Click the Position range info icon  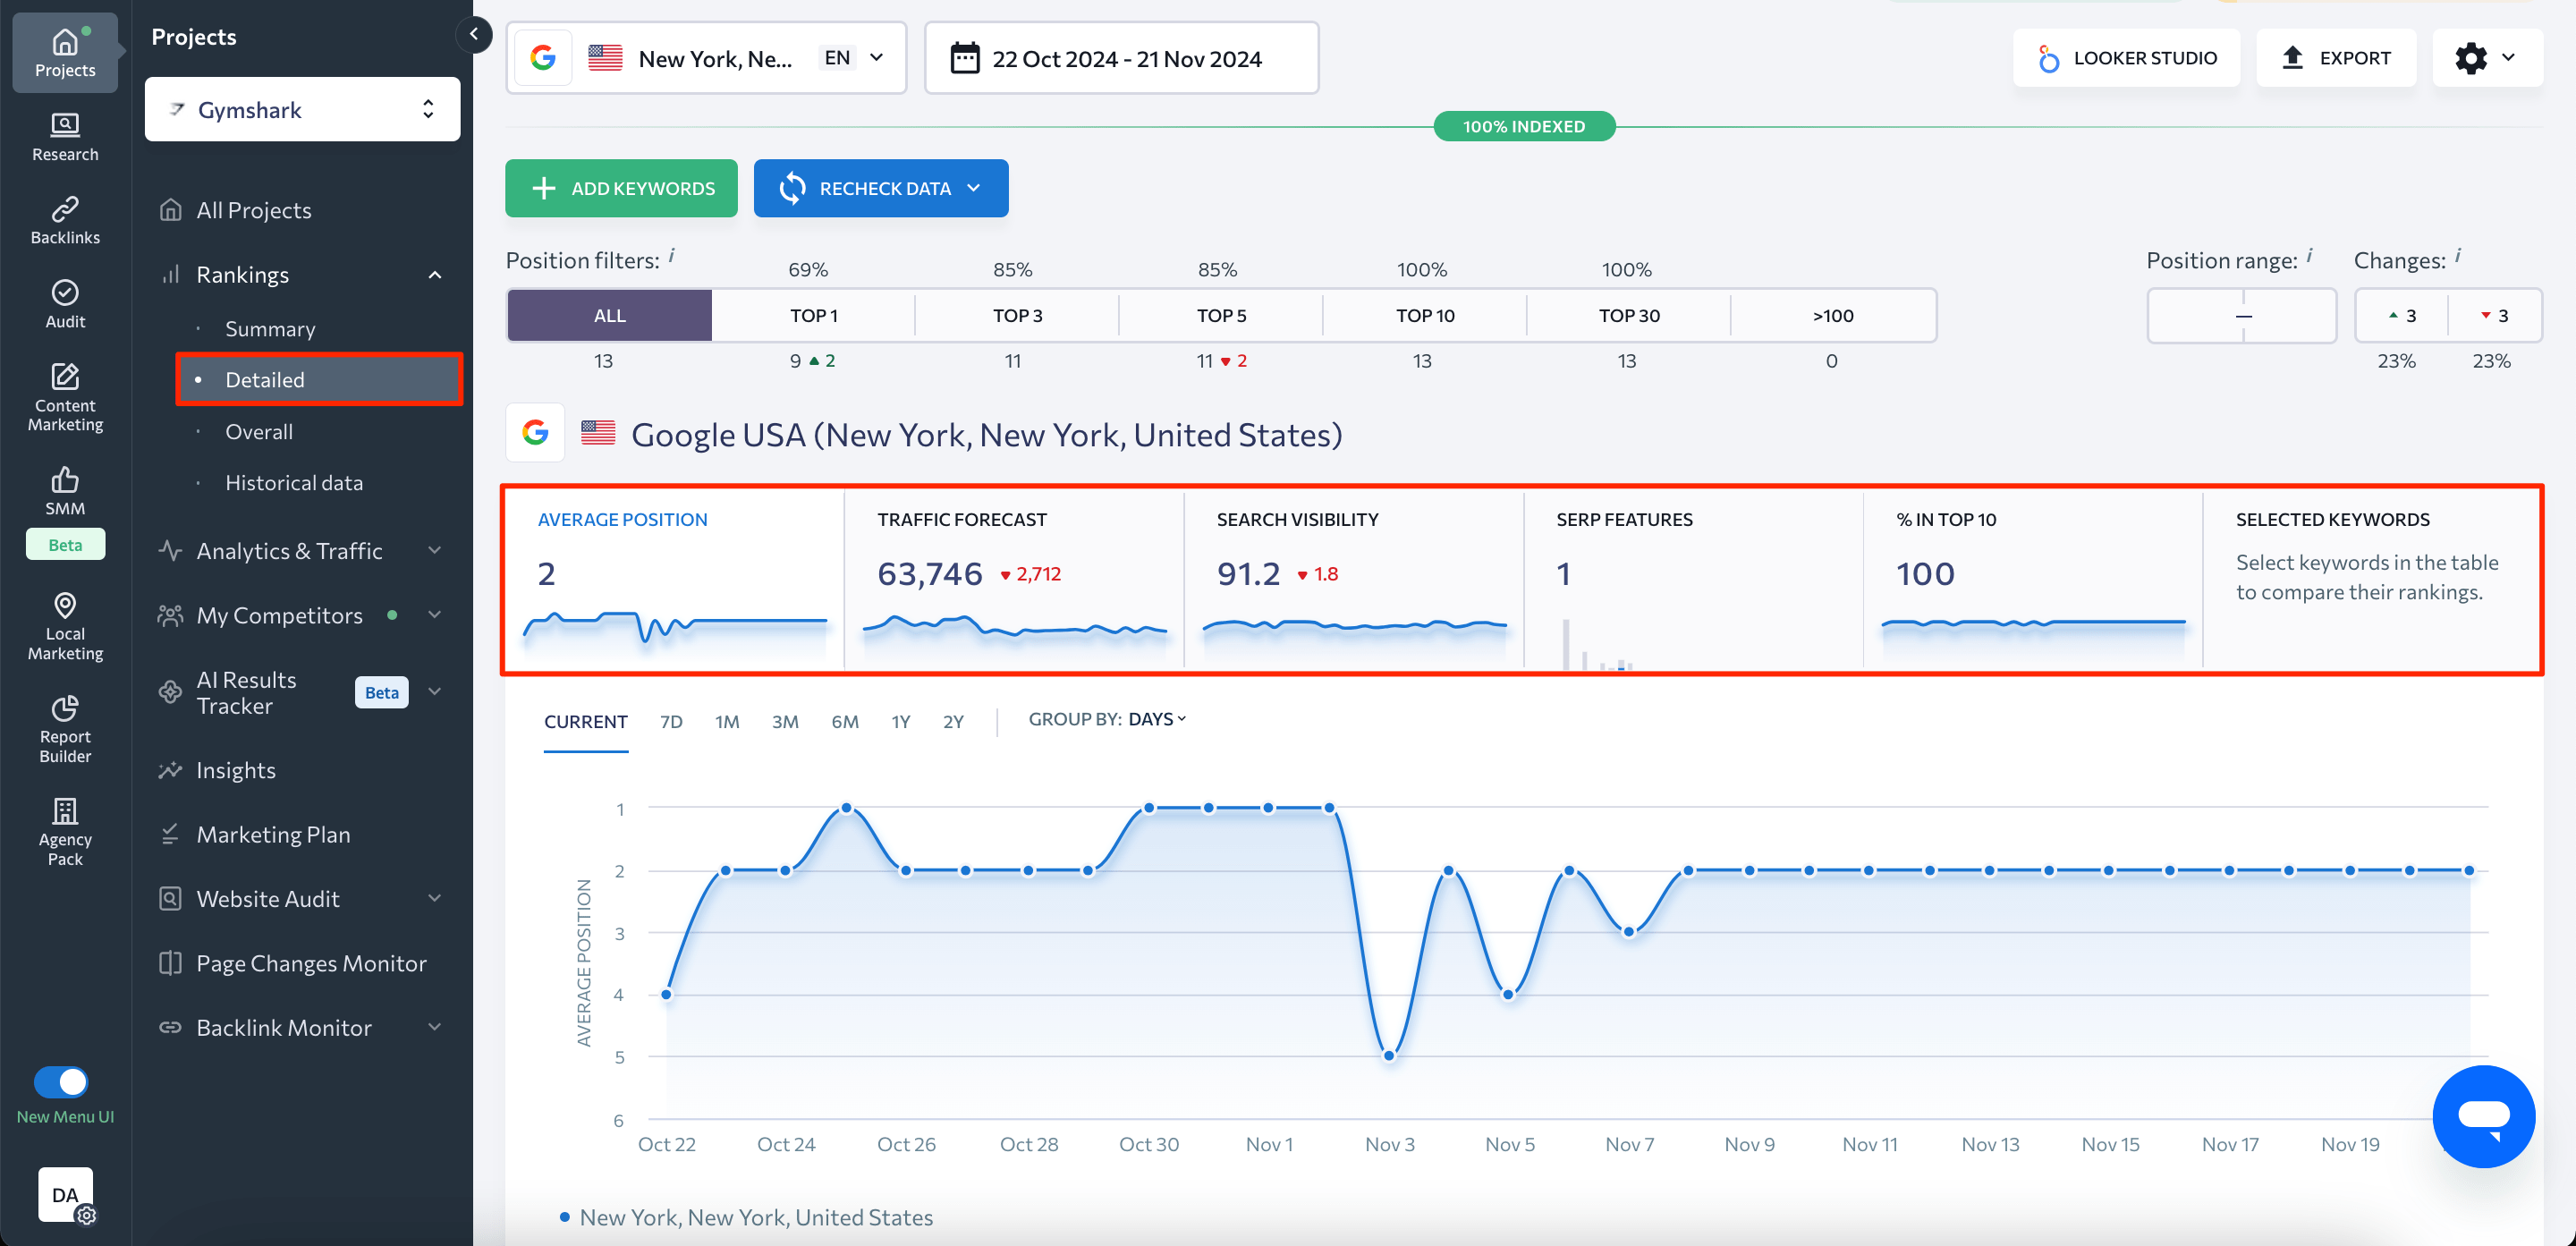(2309, 256)
